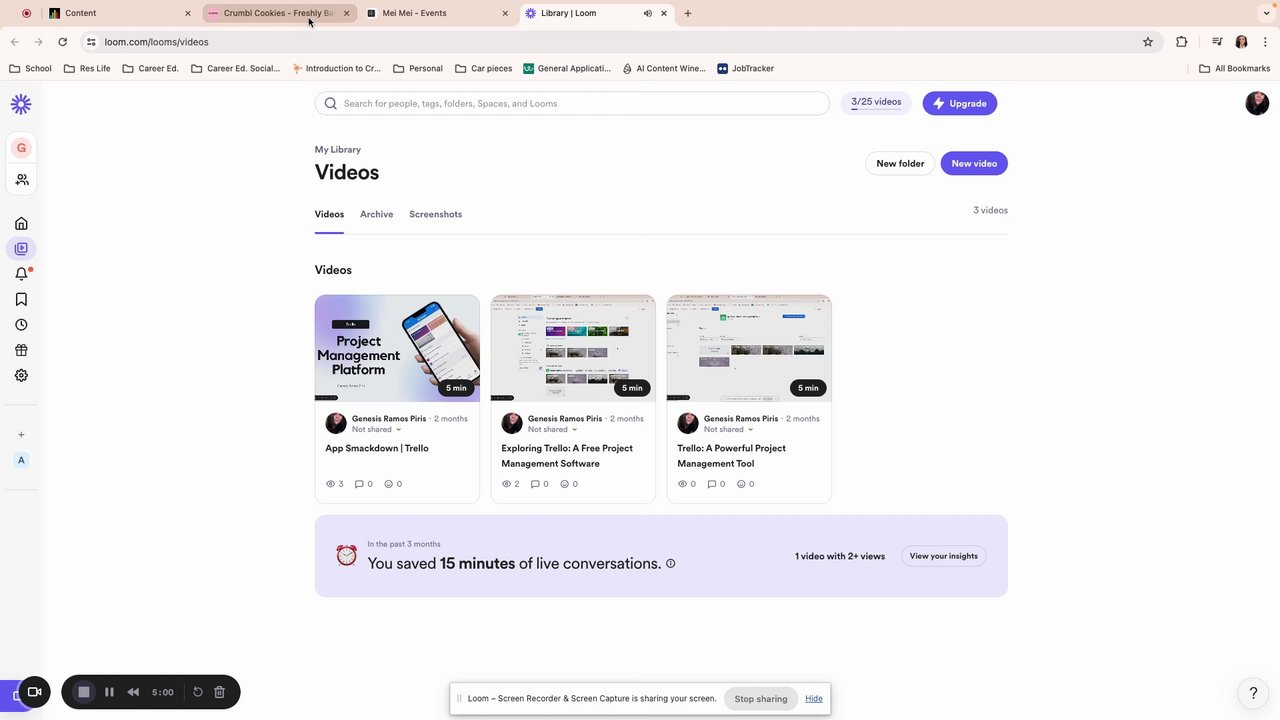Screen dimensions: 1280x720
Task: Open the History clock icon in sidebar
Action: pyautogui.click(x=21, y=325)
